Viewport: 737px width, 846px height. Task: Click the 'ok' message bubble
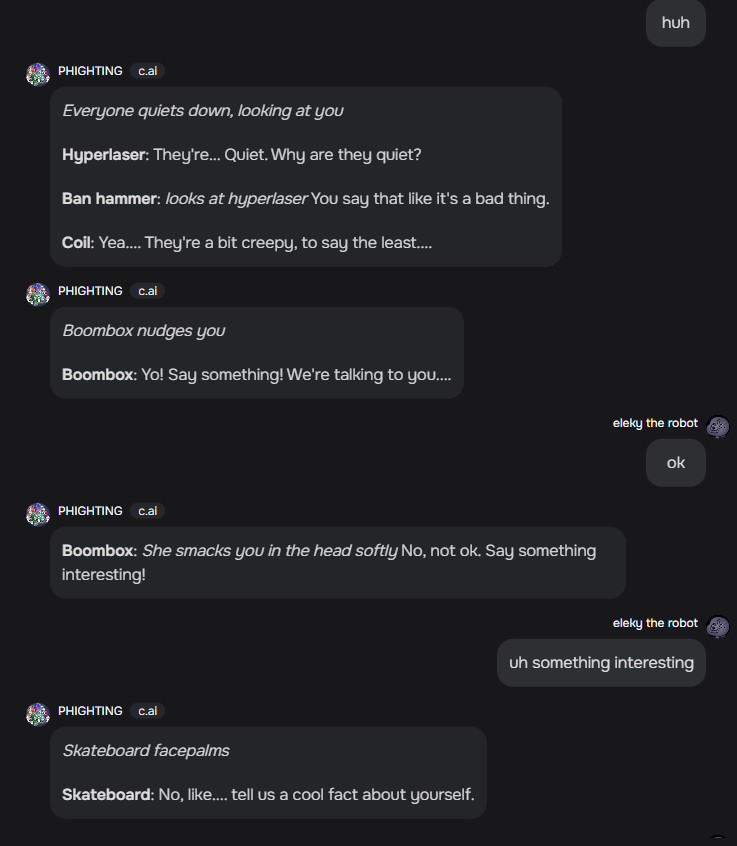click(675, 462)
